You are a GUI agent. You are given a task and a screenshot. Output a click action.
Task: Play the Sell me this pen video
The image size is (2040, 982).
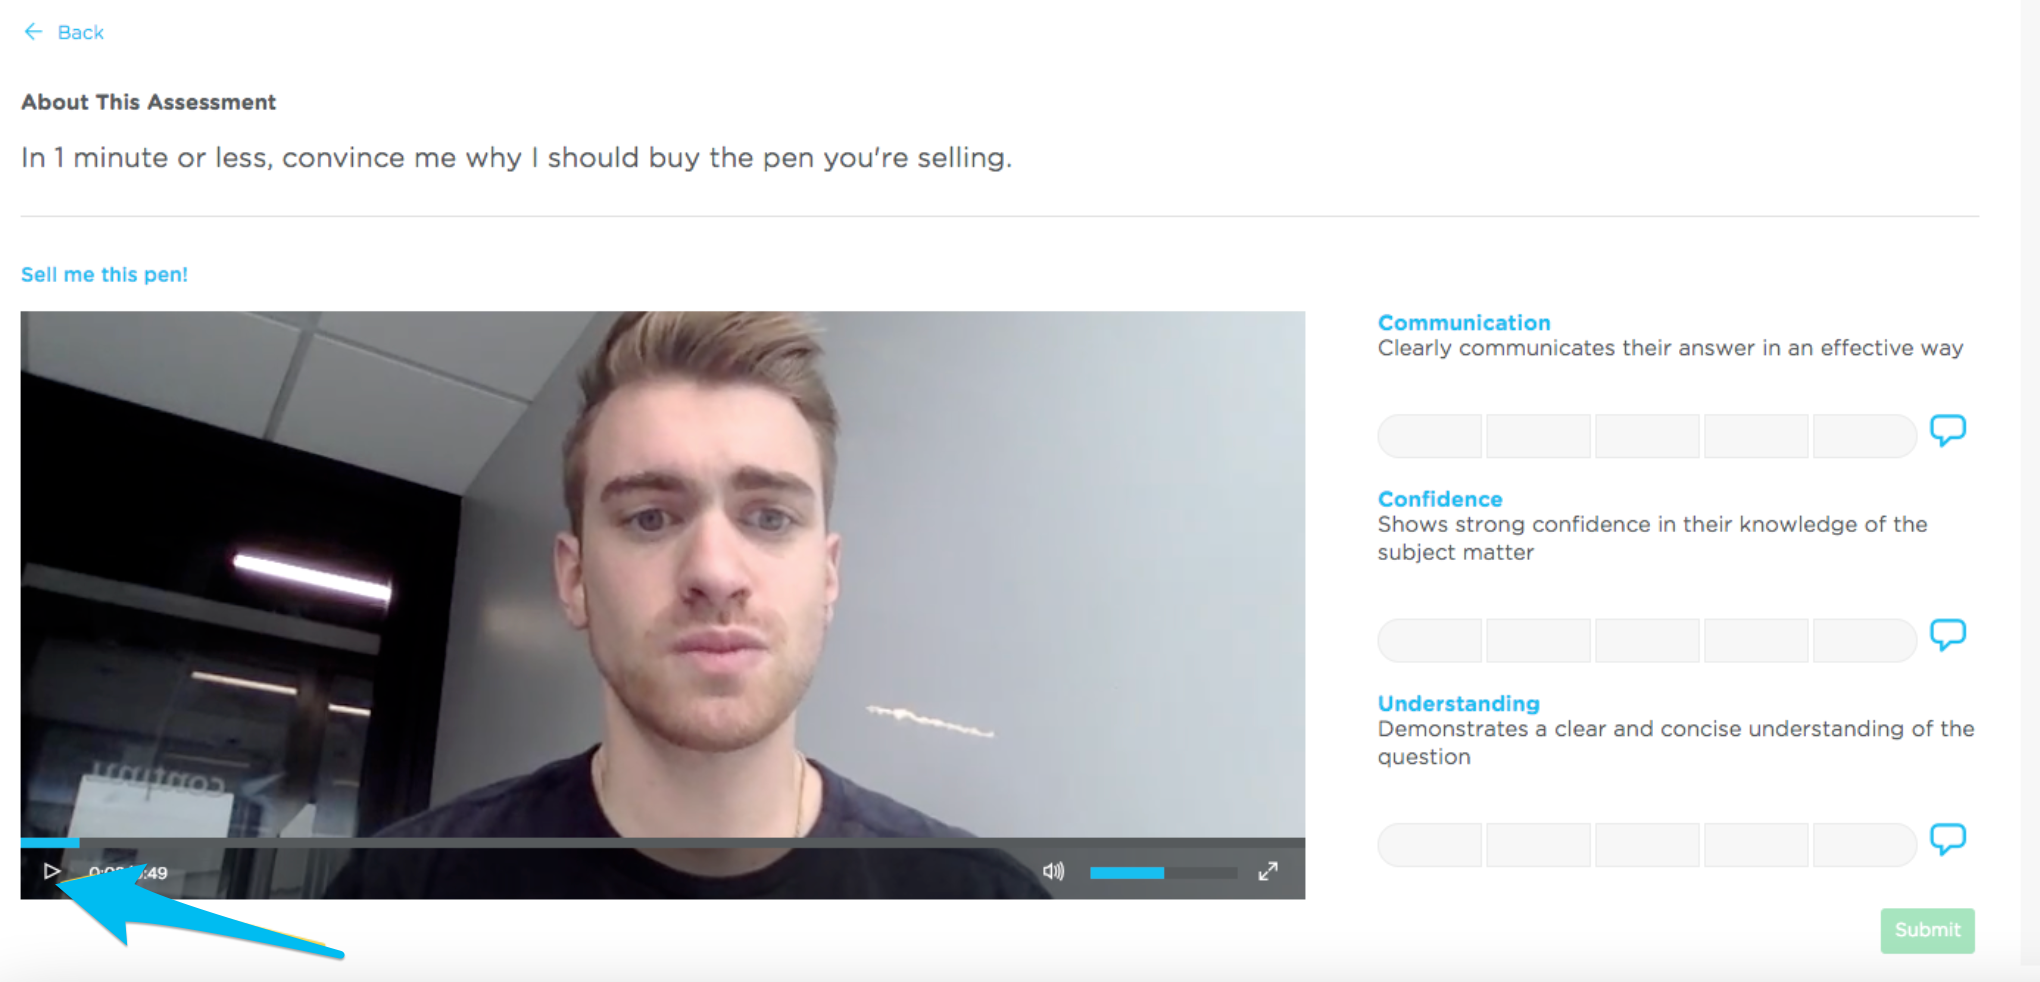coord(51,871)
